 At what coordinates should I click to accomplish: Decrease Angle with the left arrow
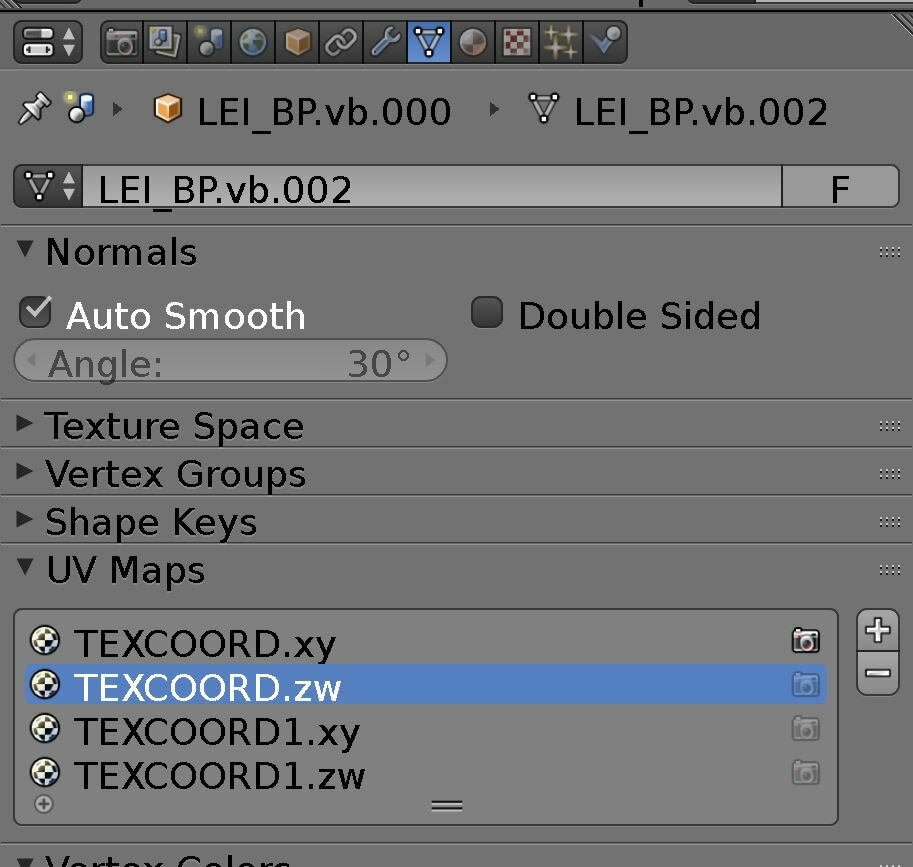tap(31, 360)
